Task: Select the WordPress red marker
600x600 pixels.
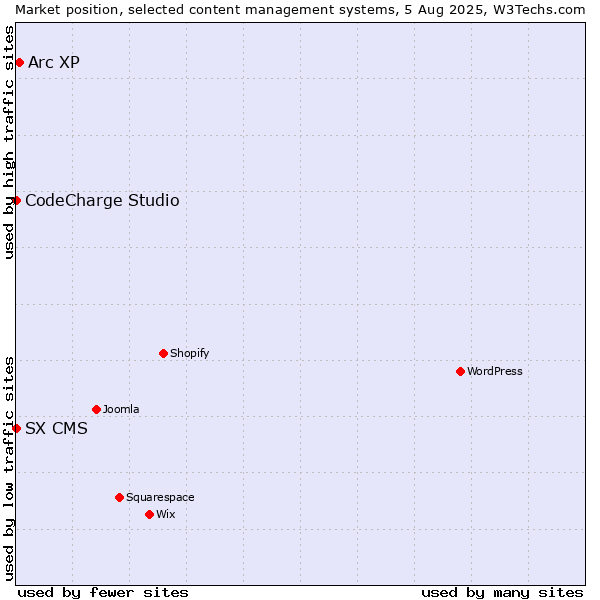Action: click(x=460, y=371)
